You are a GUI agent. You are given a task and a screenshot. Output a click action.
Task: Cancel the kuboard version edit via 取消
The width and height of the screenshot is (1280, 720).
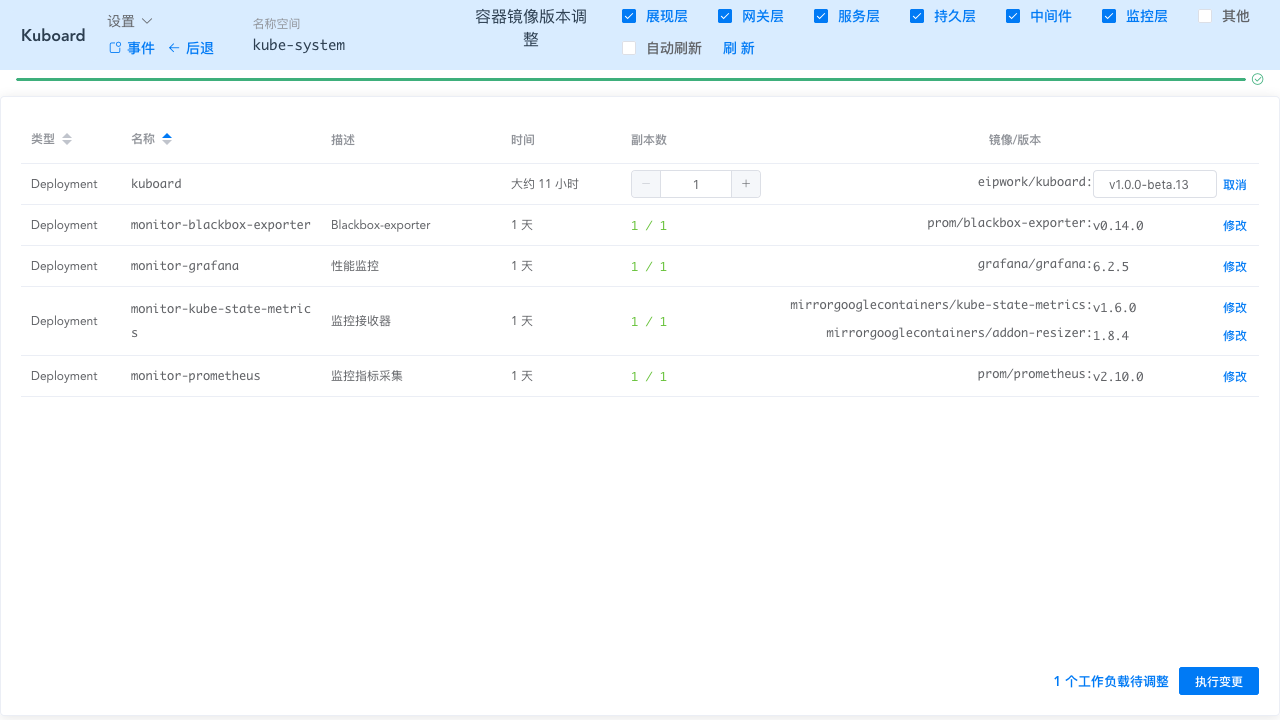click(1235, 185)
